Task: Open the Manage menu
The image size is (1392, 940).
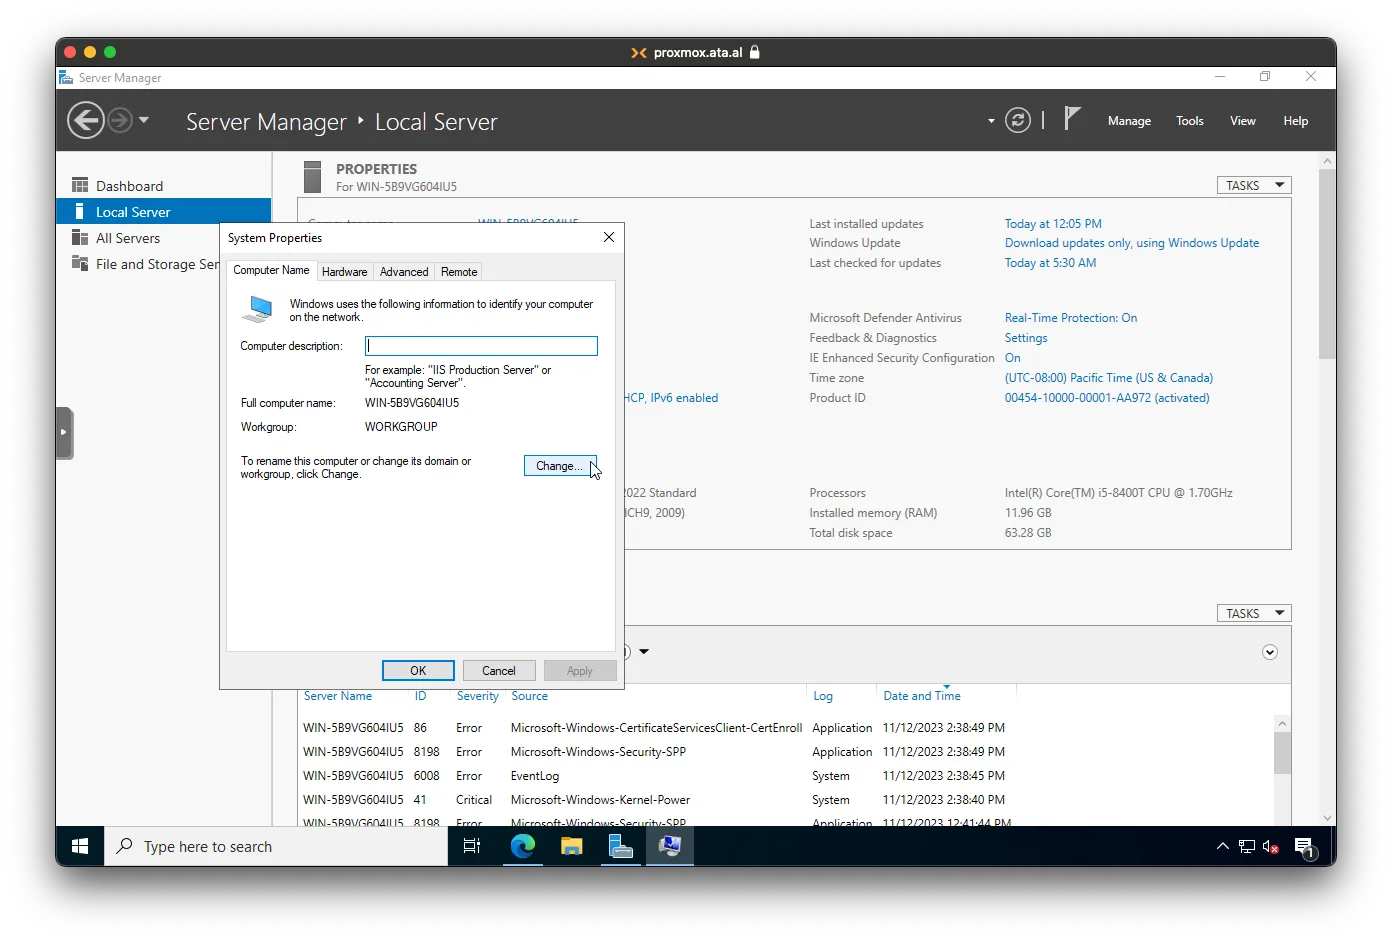Action: (x=1129, y=121)
